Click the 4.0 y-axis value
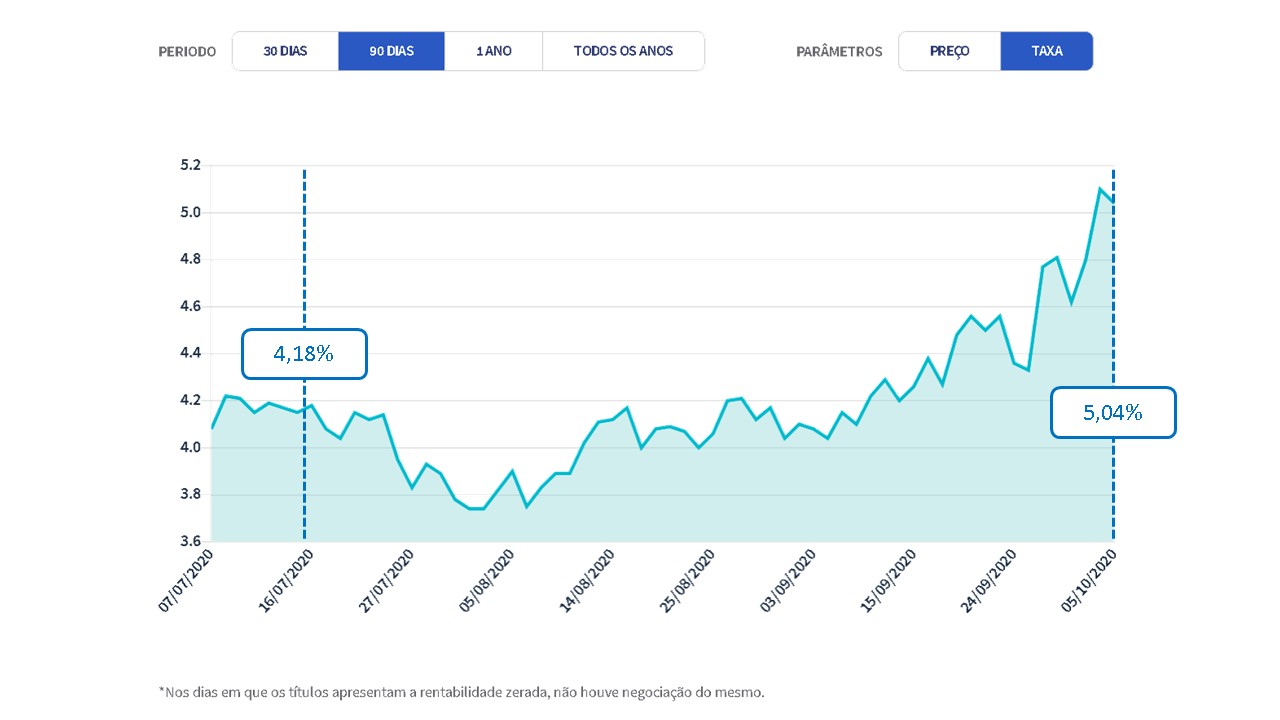Screen dimensions: 1280x720 click(x=191, y=447)
